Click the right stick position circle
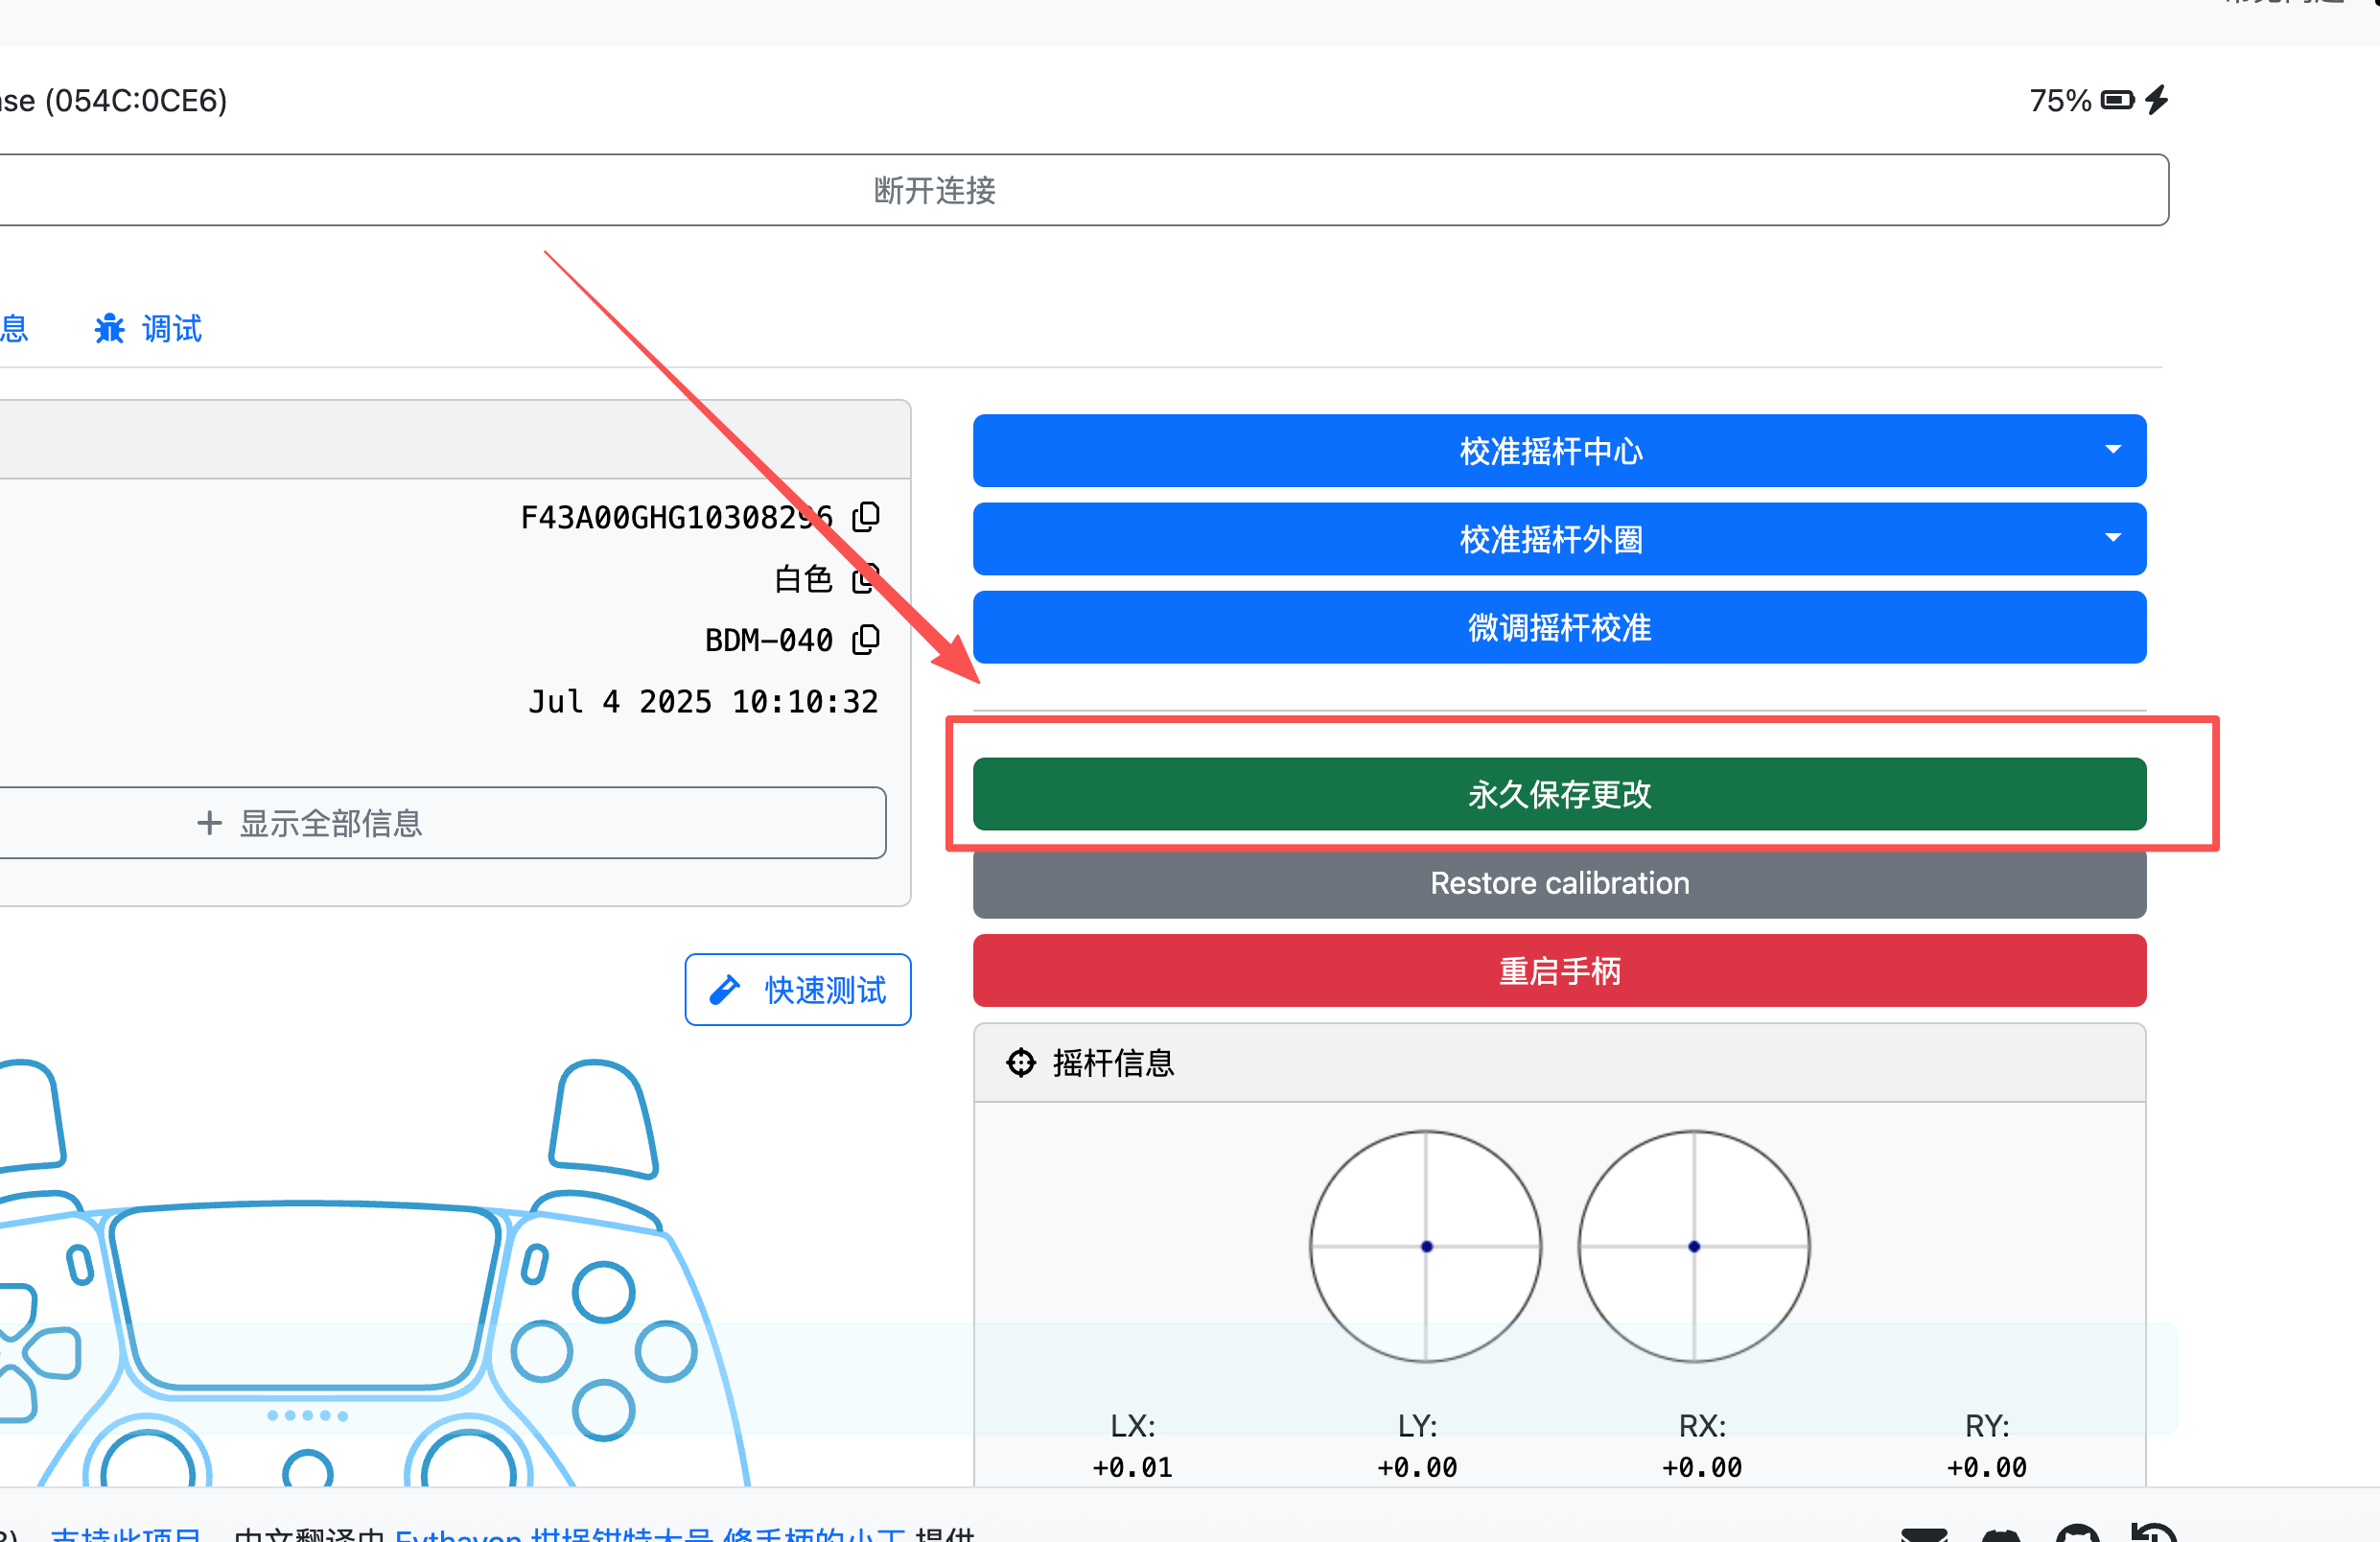 (x=1694, y=1247)
